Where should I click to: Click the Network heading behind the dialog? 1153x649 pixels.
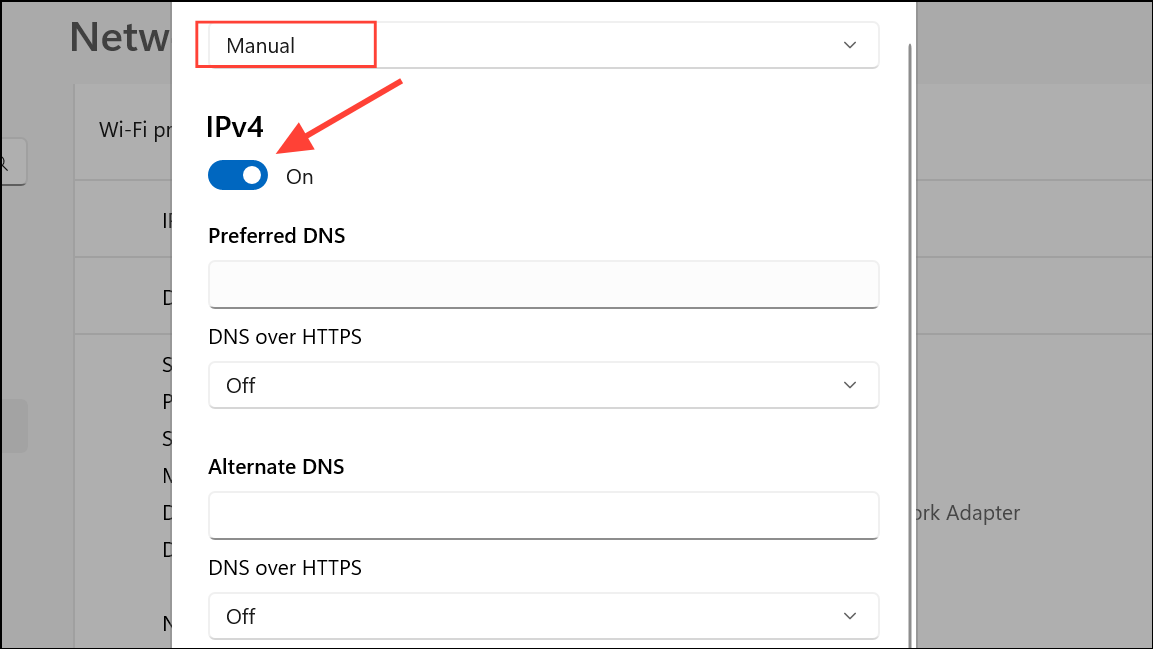[x=120, y=37]
